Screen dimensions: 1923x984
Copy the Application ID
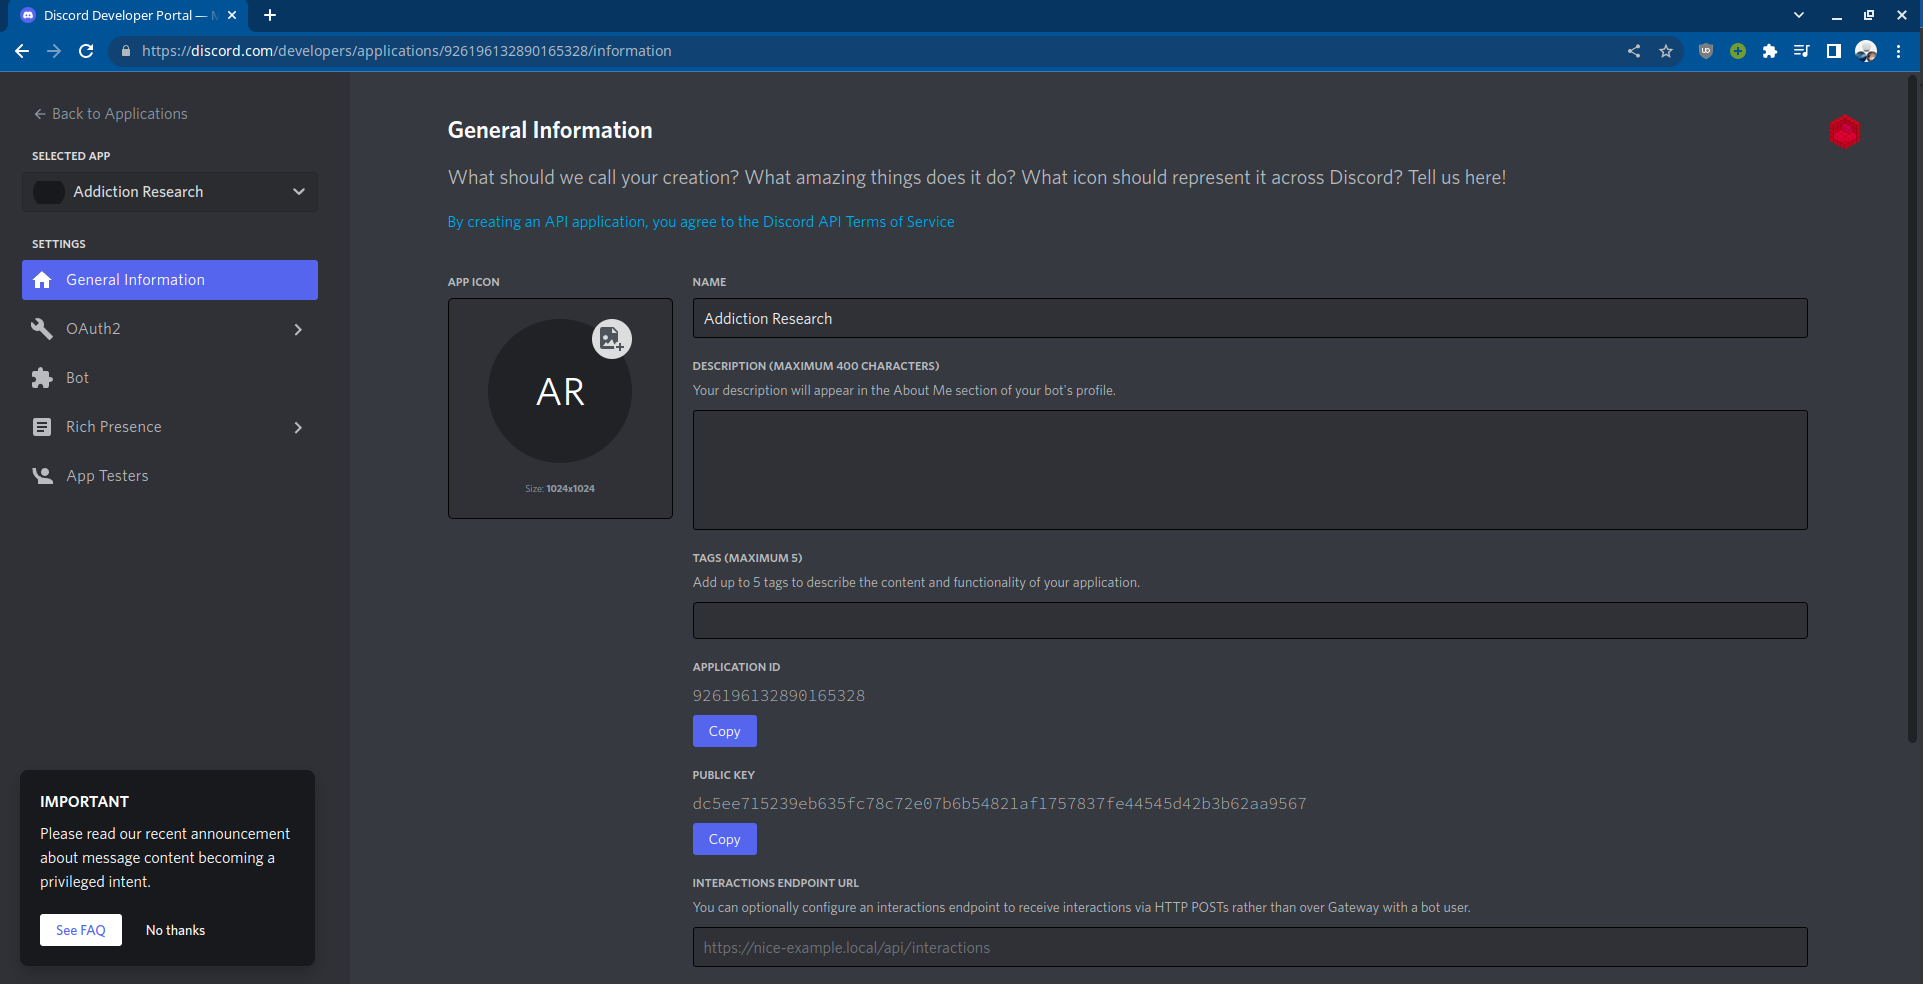pyautogui.click(x=724, y=731)
